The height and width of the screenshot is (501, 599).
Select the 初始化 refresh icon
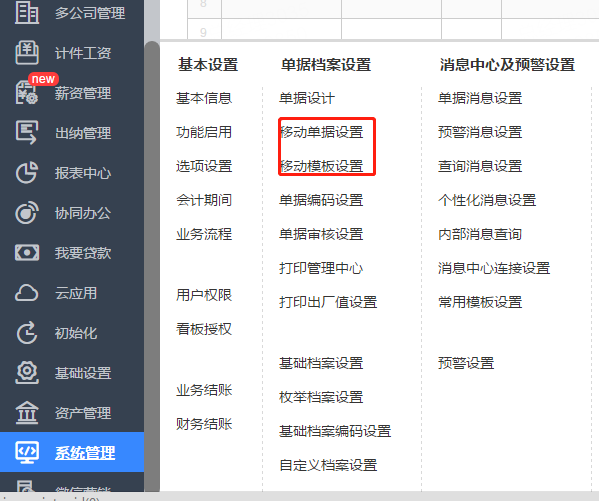tap(27, 333)
